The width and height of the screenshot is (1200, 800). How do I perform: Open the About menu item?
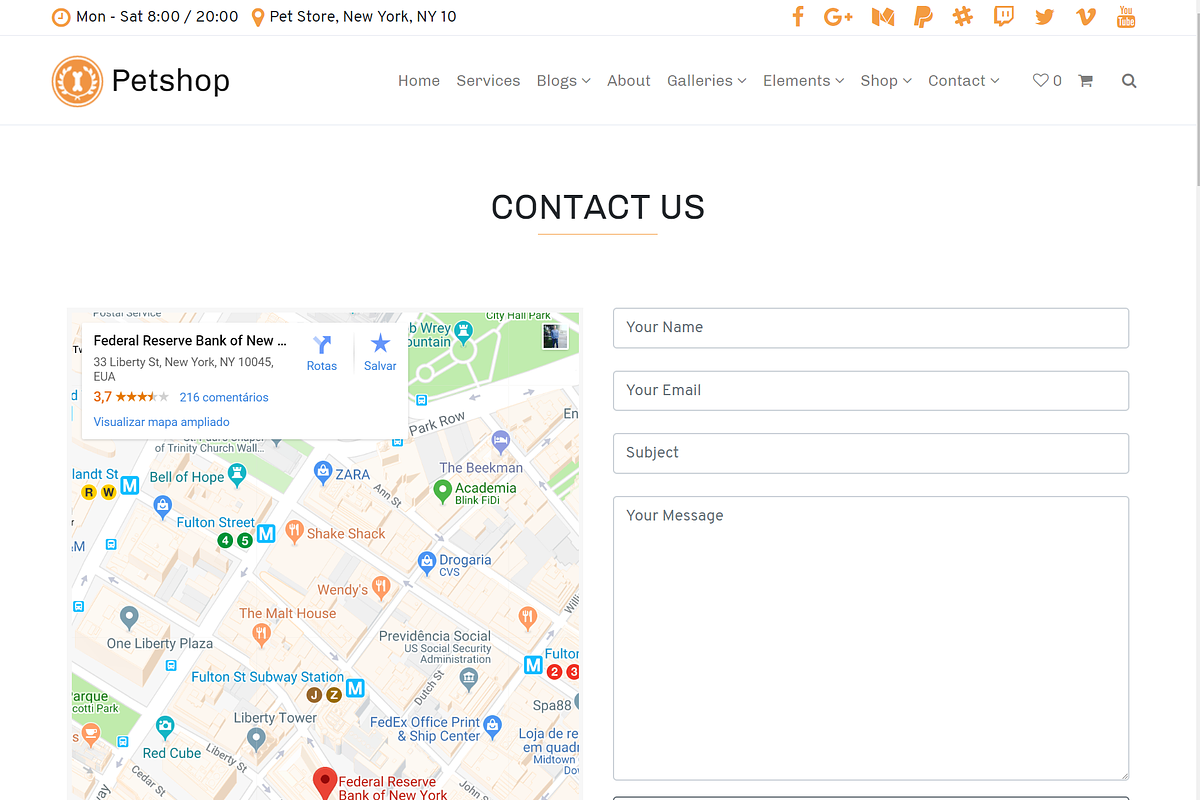[629, 81]
